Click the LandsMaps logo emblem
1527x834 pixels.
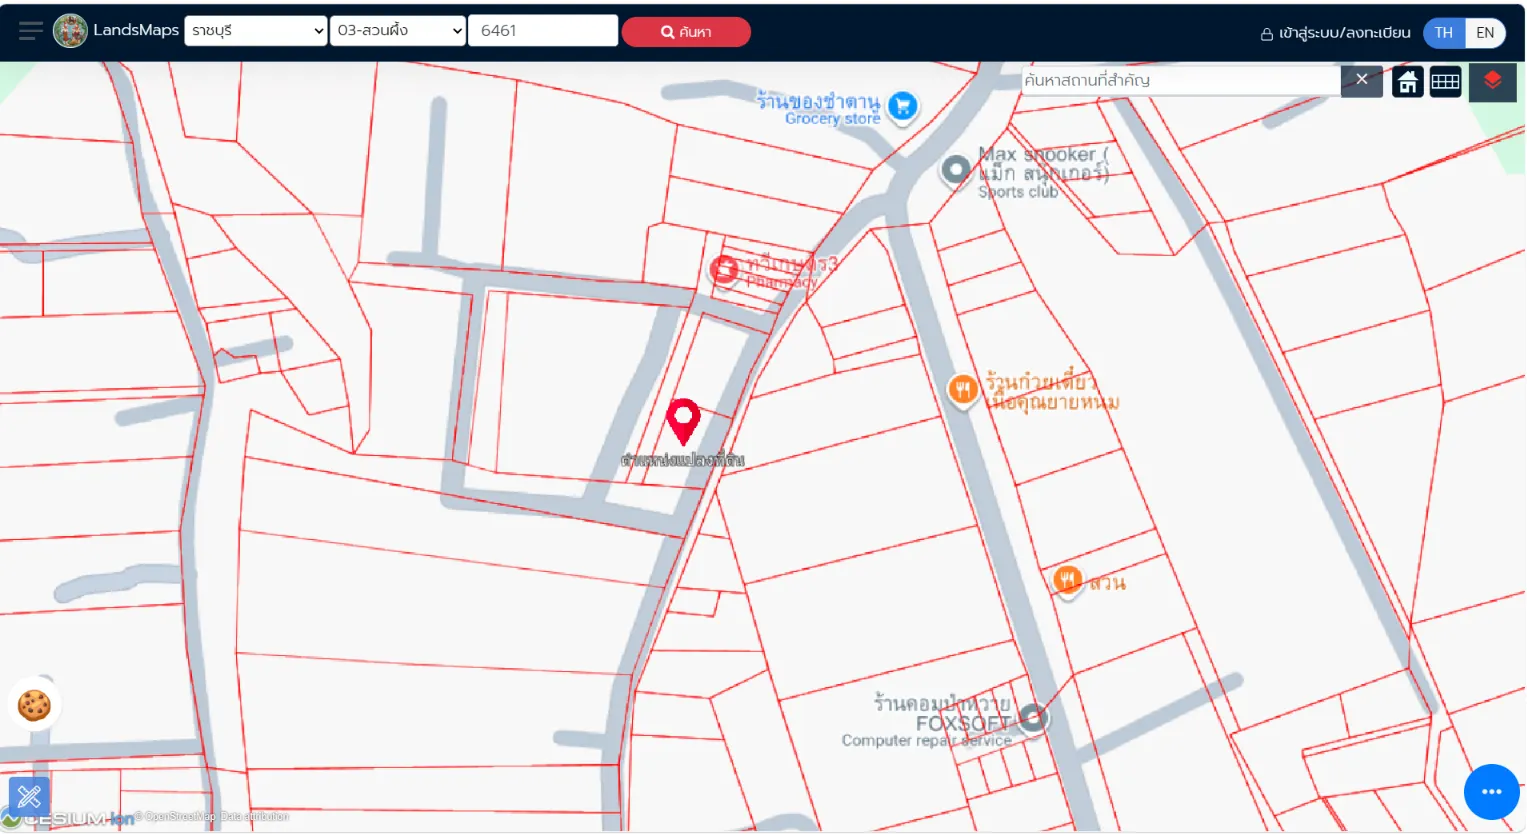(70, 31)
